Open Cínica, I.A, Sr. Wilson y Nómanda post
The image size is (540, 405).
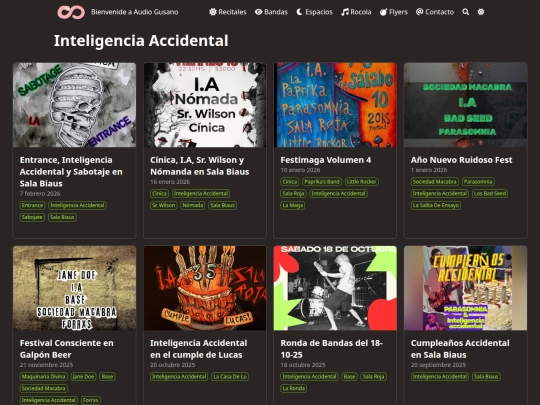(200, 166)
